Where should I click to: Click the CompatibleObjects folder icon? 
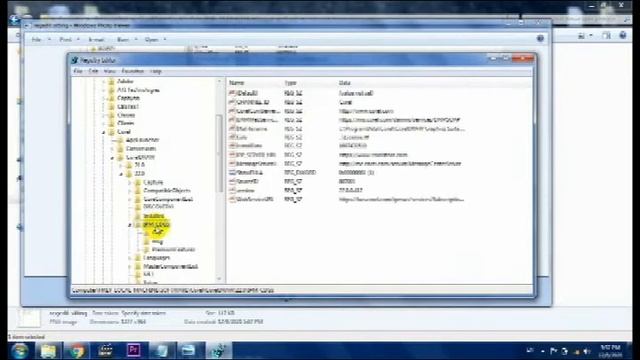click(x=138, y=191)
